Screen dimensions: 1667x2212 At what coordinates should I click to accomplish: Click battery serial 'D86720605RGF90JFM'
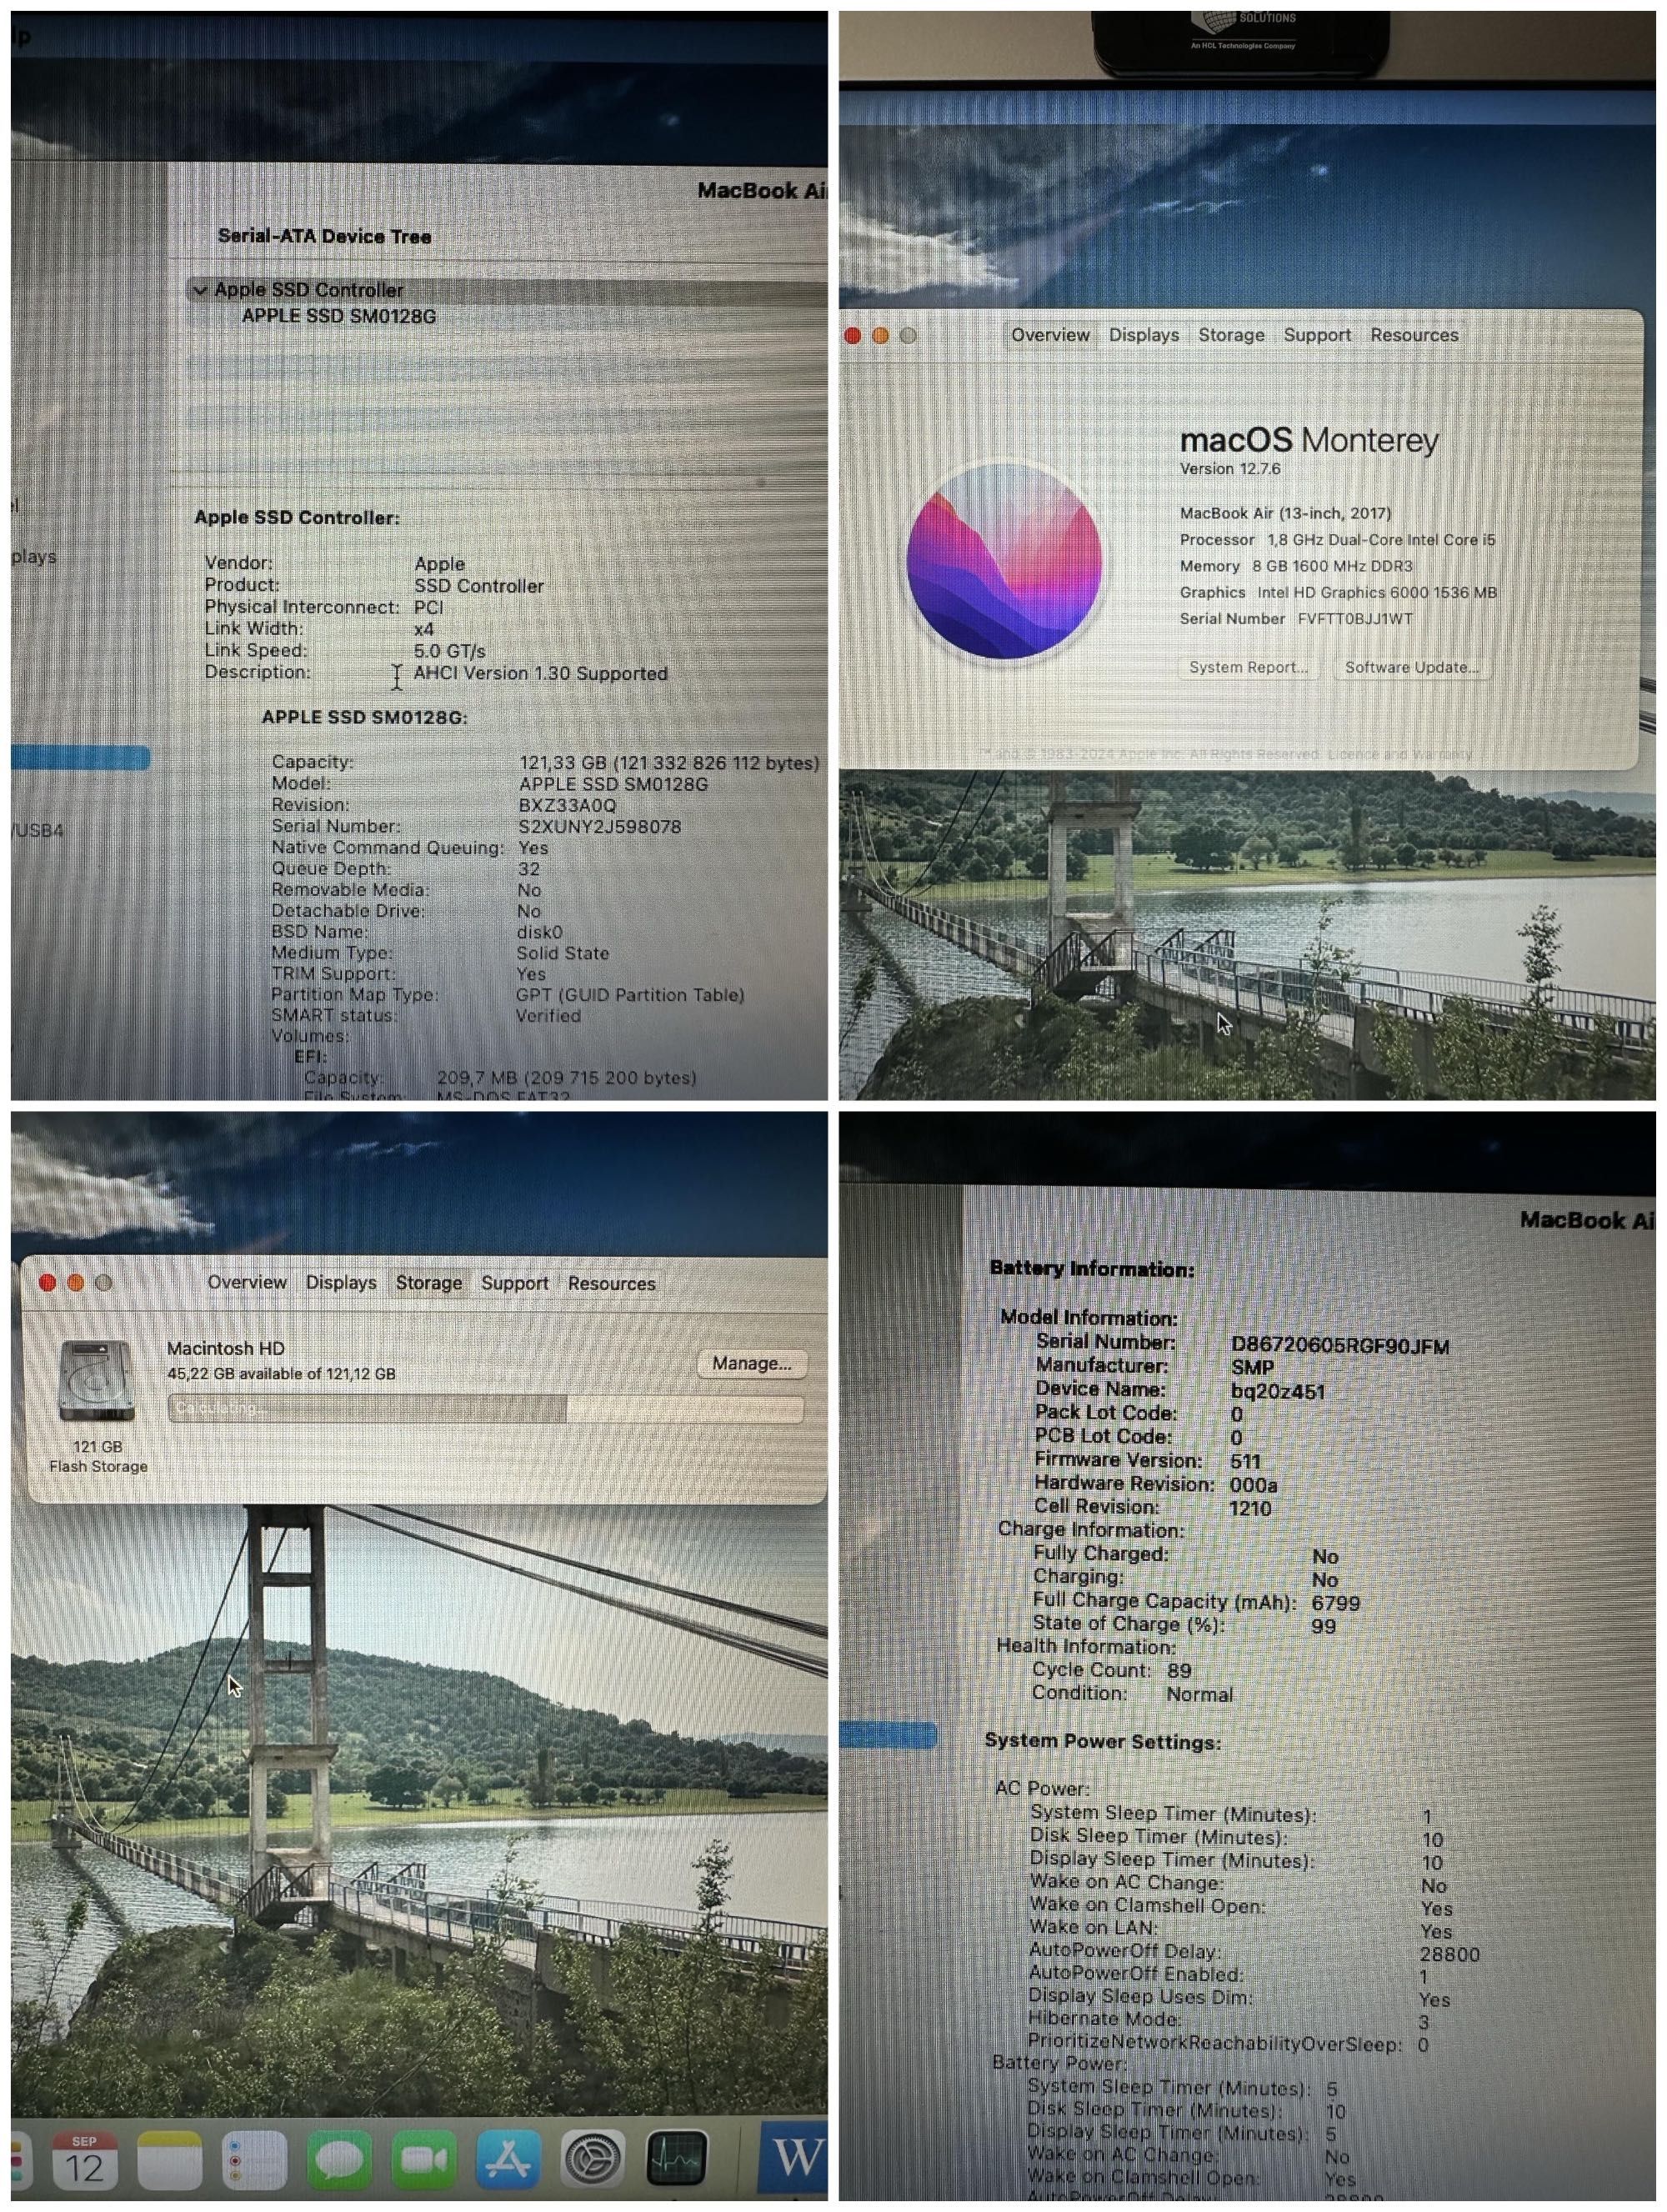[1340, 1347]
